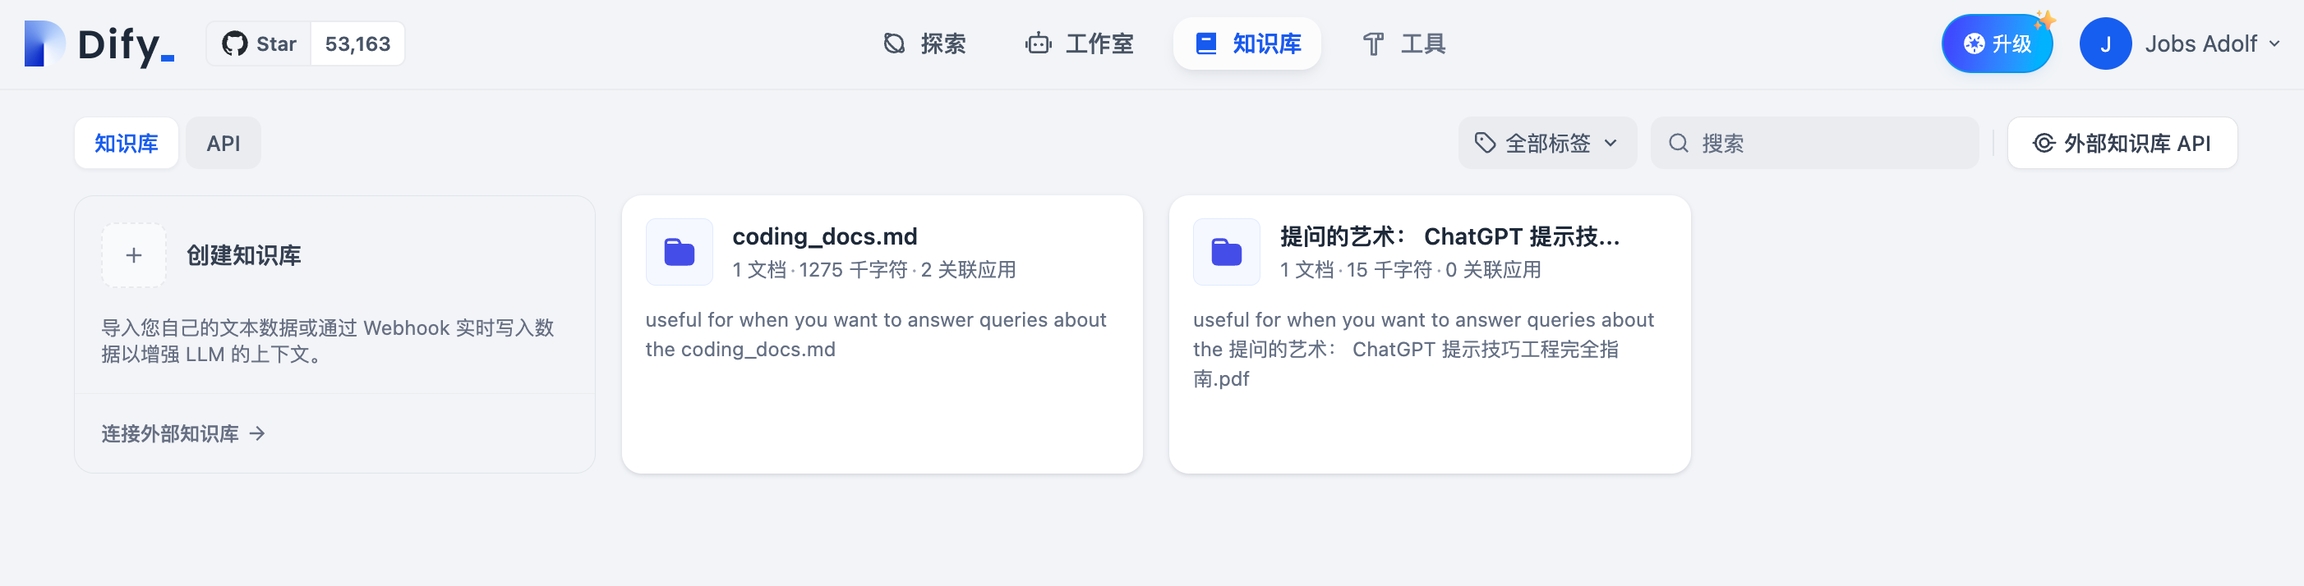Click the tag icon in 全部标签 filter
The width and height of the screenshot is (2304, 586).
click(1485, 143)
